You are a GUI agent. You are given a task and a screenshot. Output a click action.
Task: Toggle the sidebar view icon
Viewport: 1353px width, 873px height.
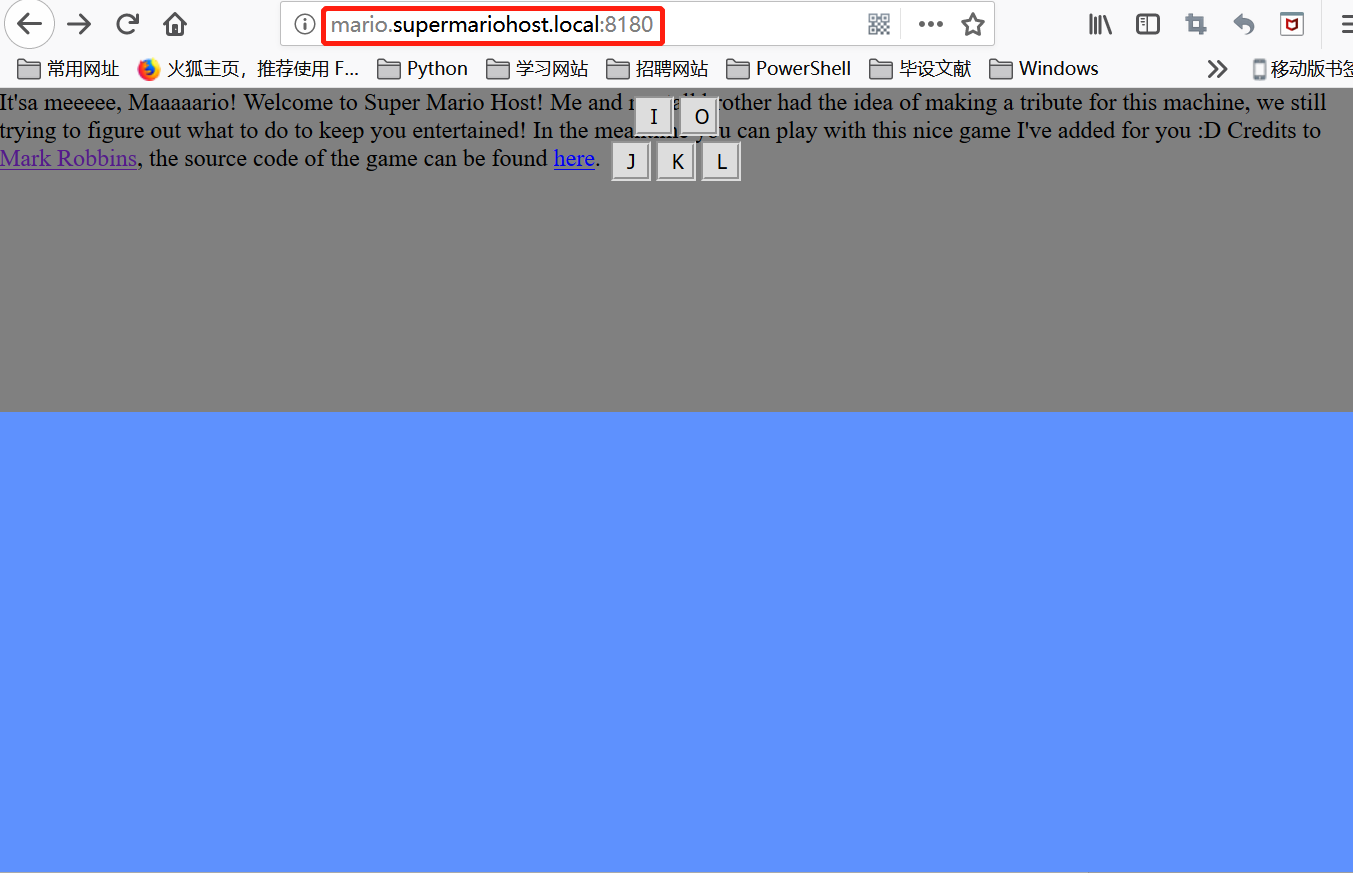1148,24
